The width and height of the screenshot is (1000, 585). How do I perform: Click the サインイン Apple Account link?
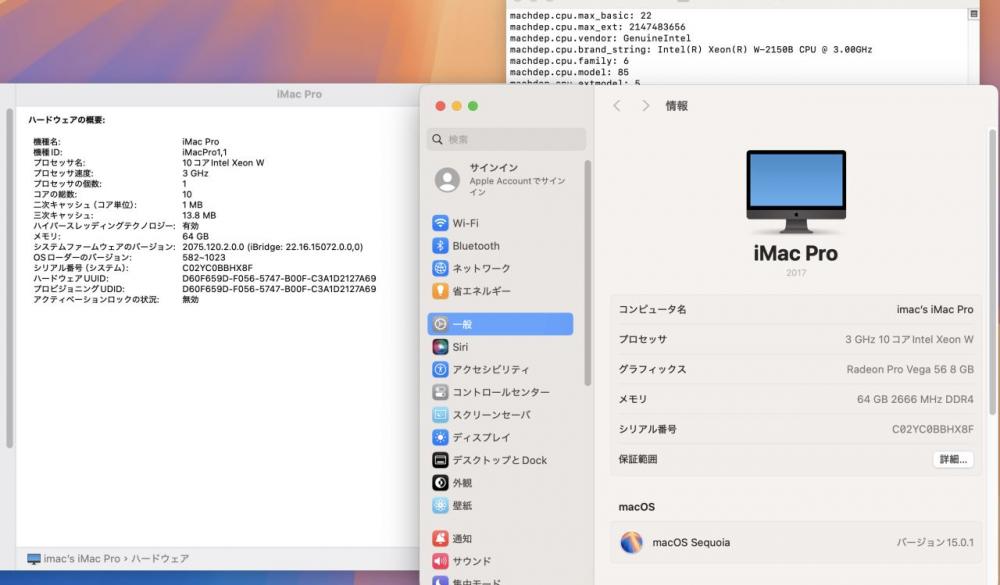(x=518, y=180)
